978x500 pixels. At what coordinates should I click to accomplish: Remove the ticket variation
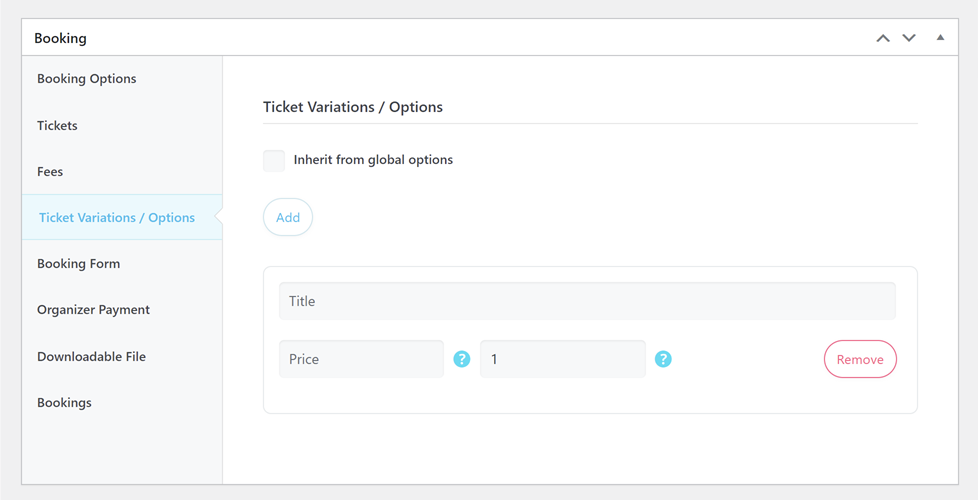tap(860, 360)
